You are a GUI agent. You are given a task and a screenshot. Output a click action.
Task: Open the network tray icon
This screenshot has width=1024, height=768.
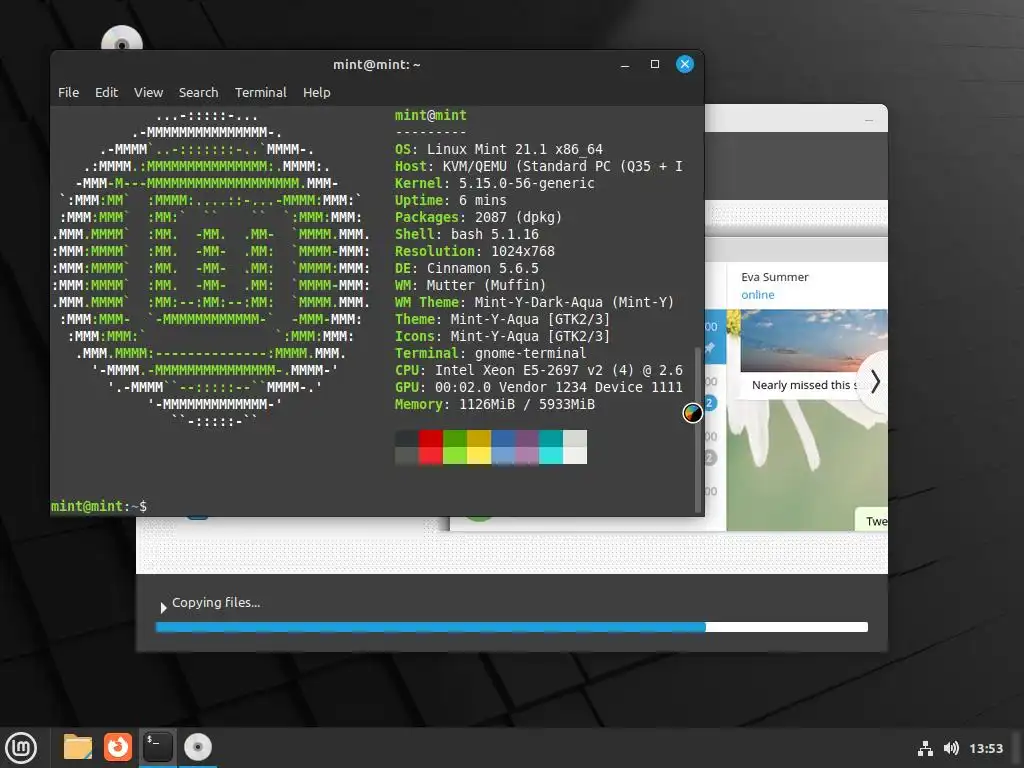click(x=925, y=748)
